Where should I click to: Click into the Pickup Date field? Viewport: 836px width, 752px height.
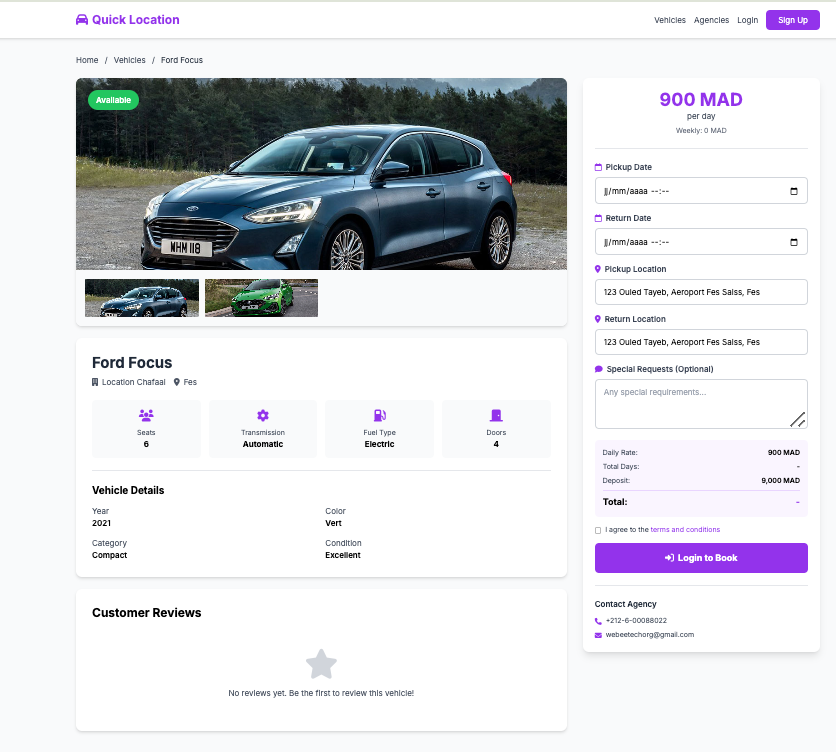click(x=701, y=191)
